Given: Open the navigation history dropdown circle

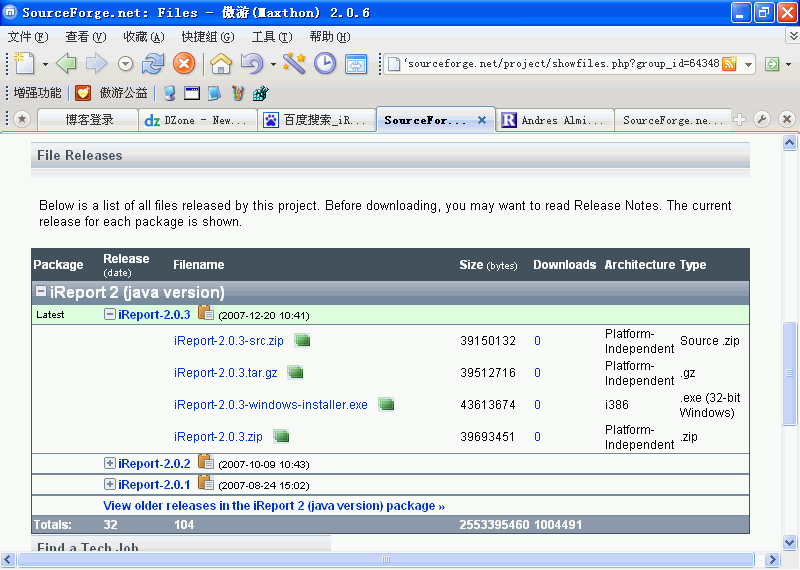Looking at the screenshot, I should (125, 64).
